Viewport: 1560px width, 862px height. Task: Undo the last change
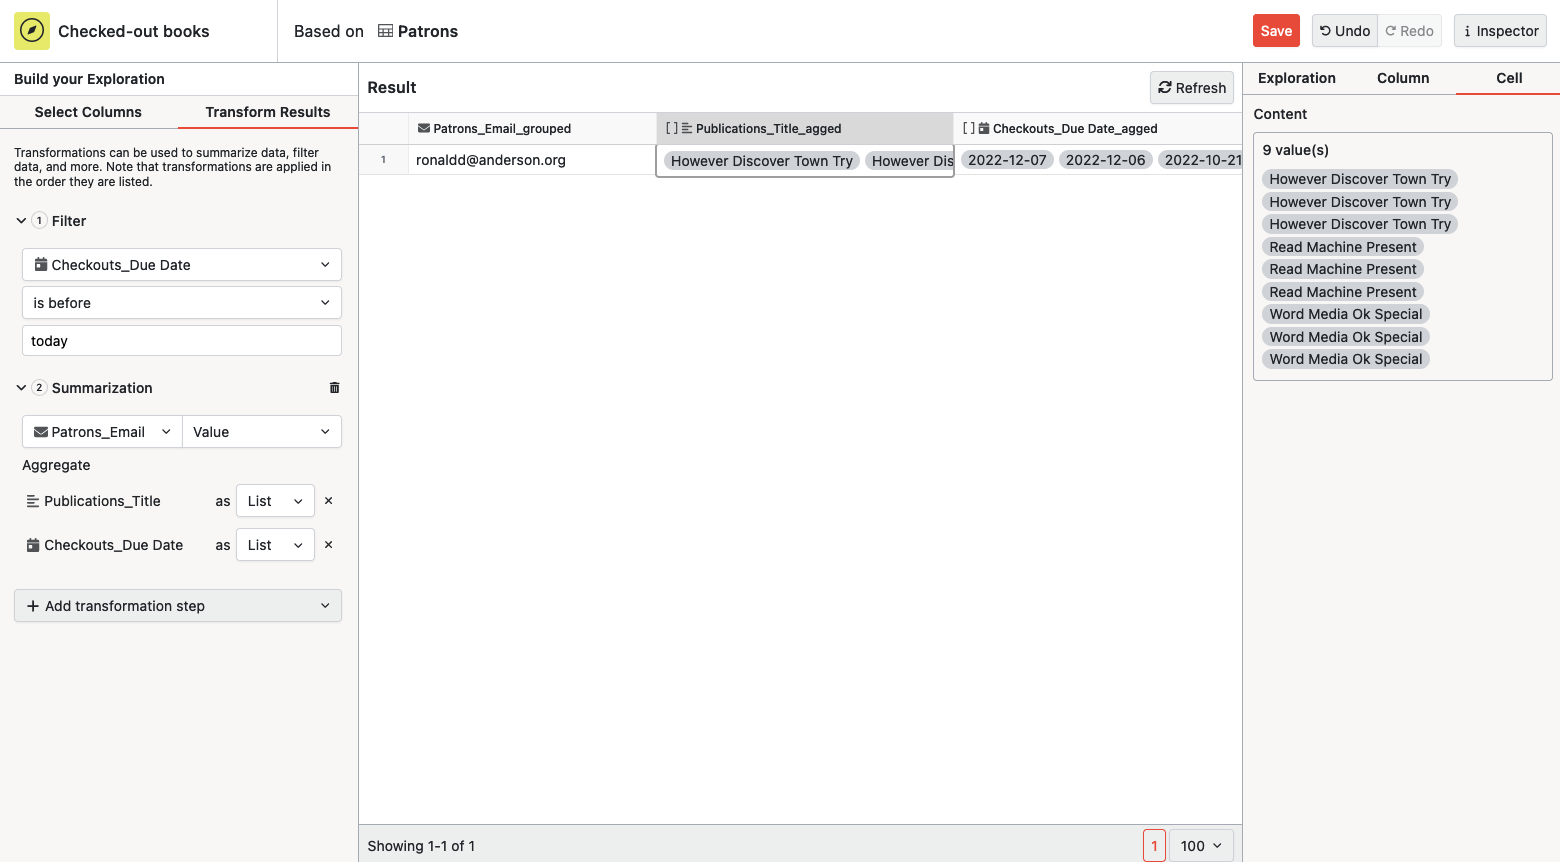pyautogui.click(x=1345, y=31)
